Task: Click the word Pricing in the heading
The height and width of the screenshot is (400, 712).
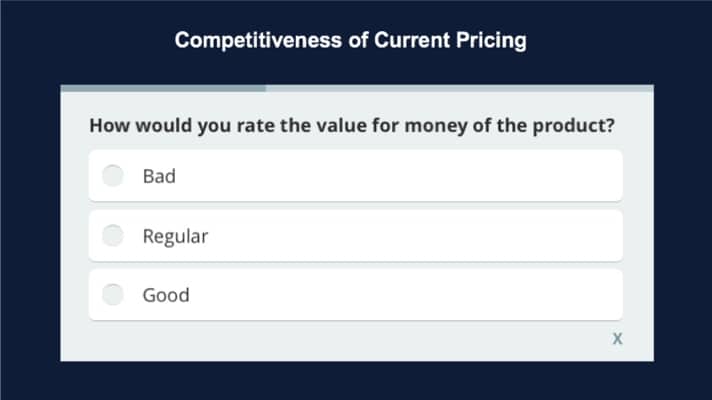Action: click(491, 40)
